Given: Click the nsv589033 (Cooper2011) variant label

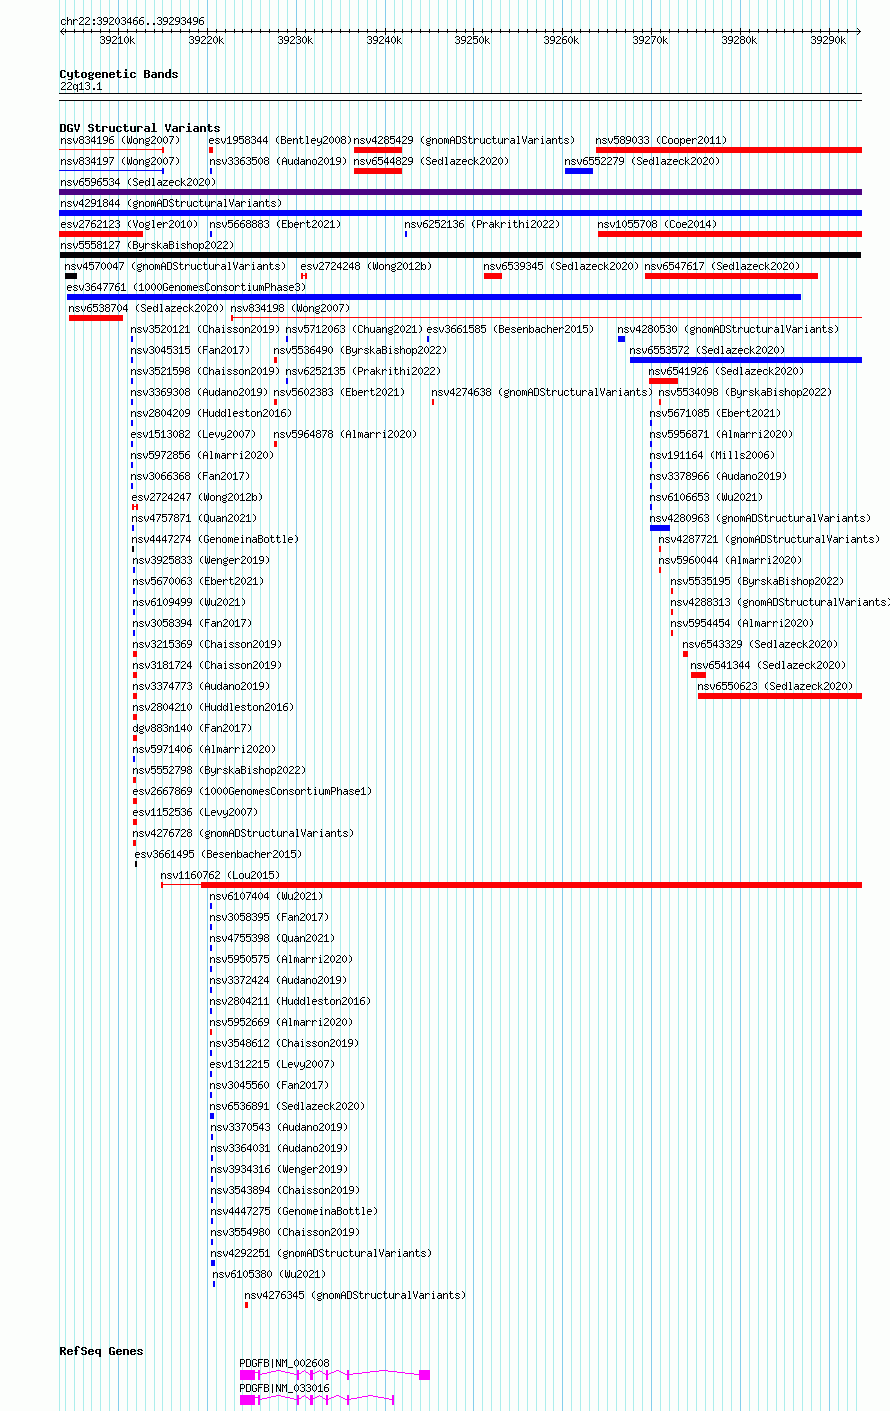Looking at the screenshot, I should point(661,140).
